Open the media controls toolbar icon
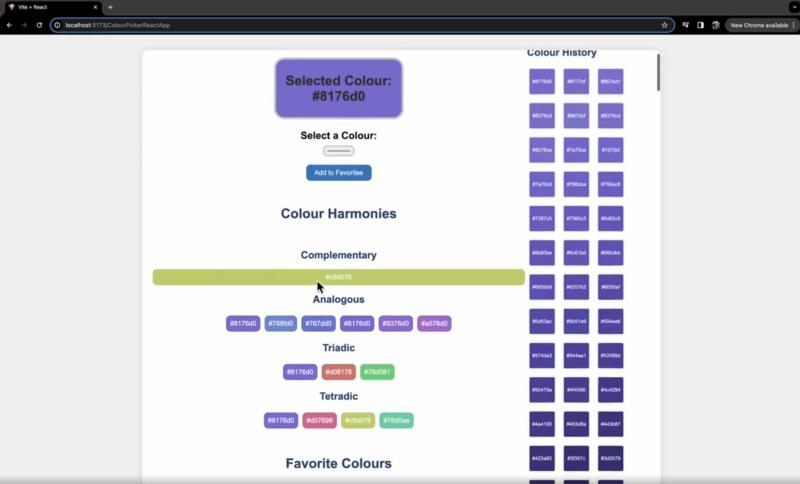The image size is (800, 484). click(x=685, y=25)
